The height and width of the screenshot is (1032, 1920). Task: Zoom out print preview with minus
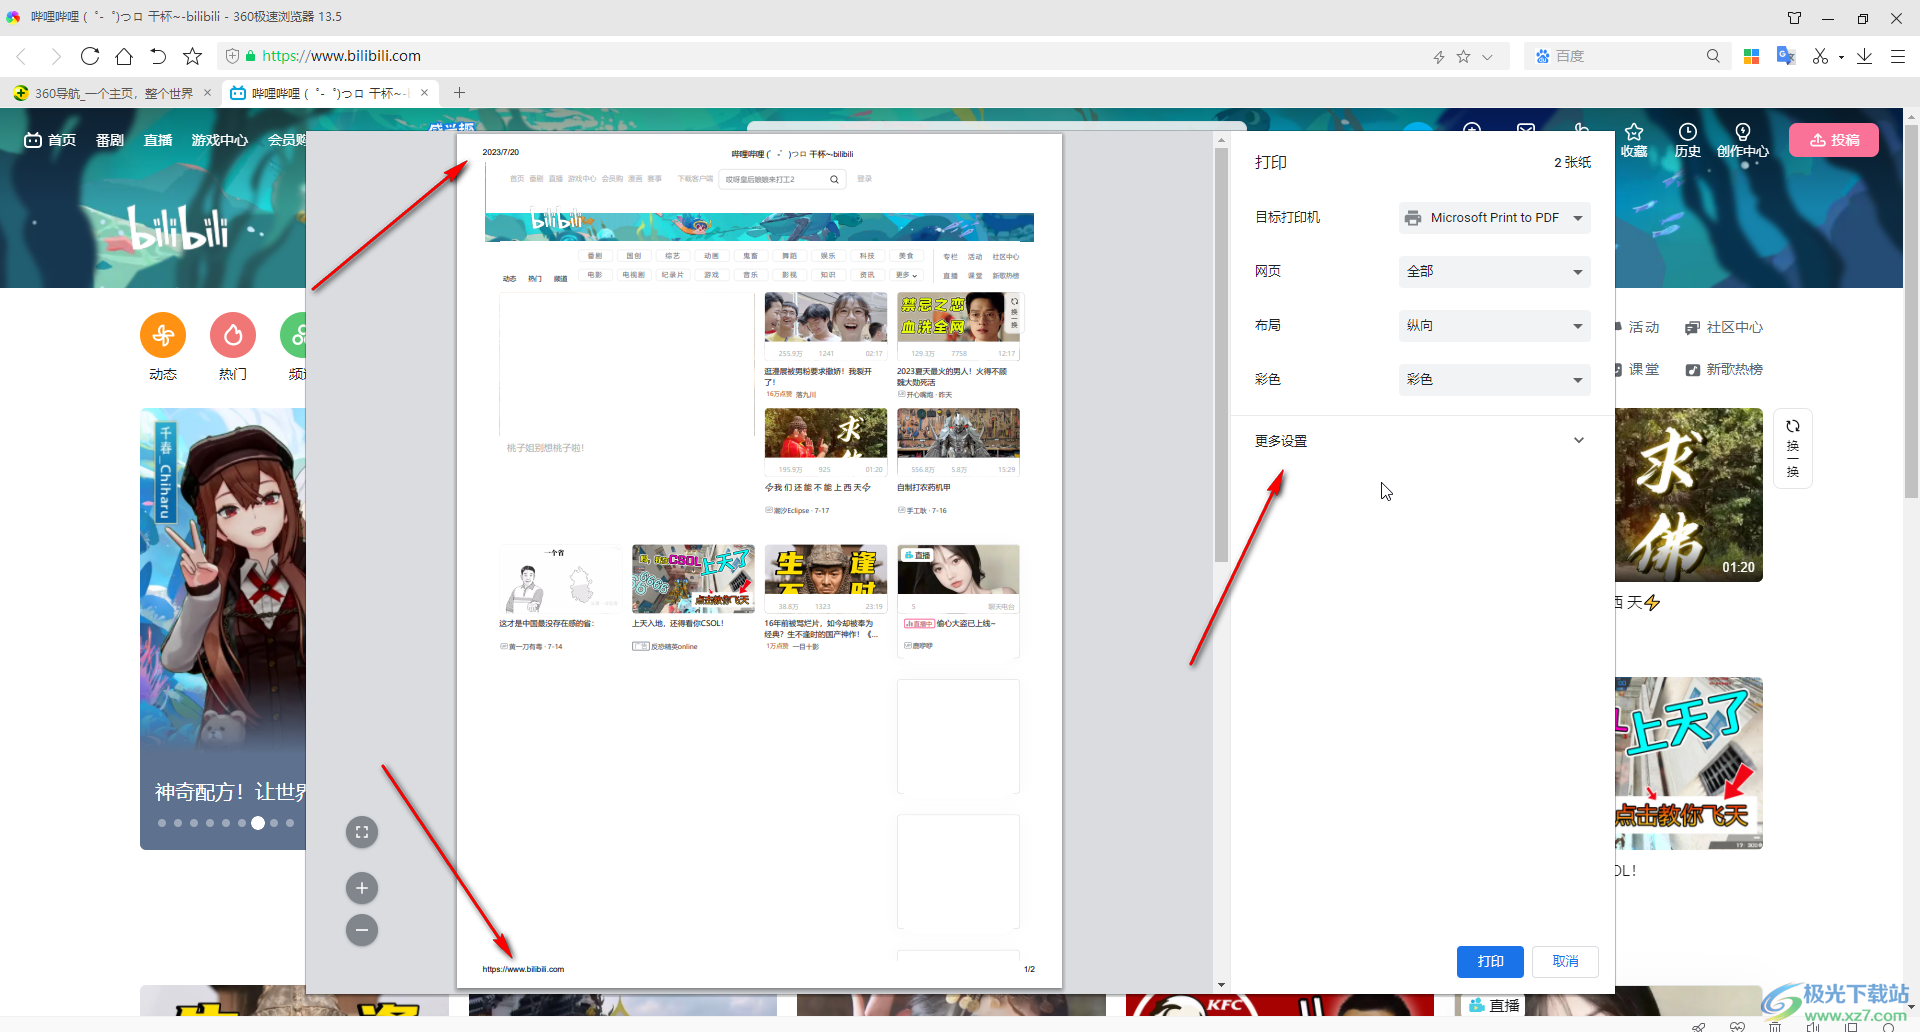362,930
